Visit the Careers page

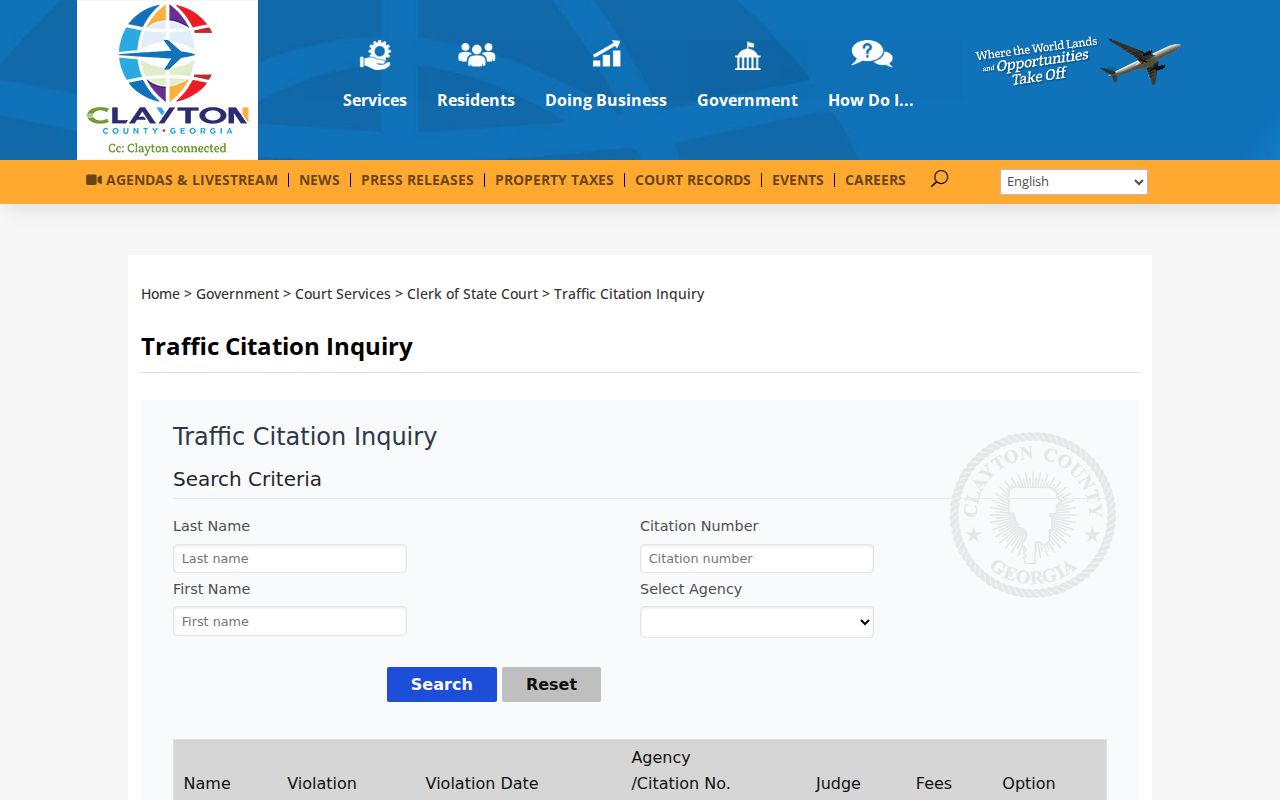tap(875, 180)
